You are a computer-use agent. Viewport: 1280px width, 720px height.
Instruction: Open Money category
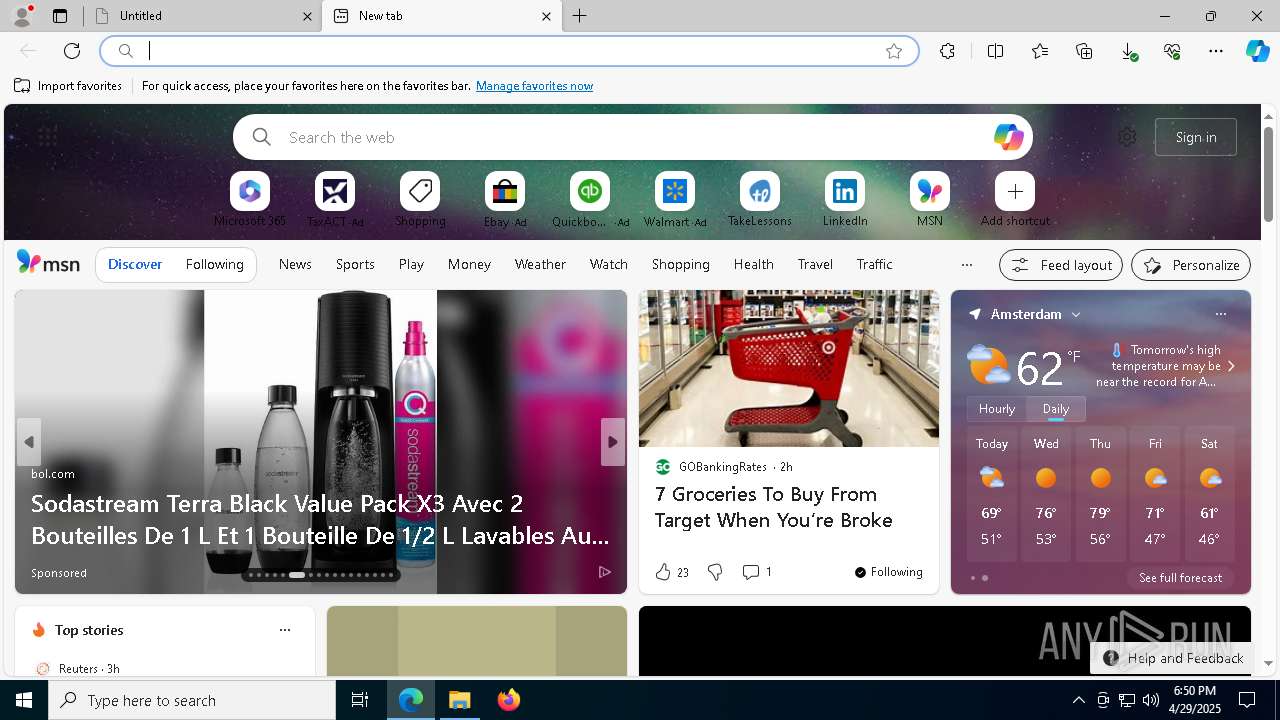[469, 264]
